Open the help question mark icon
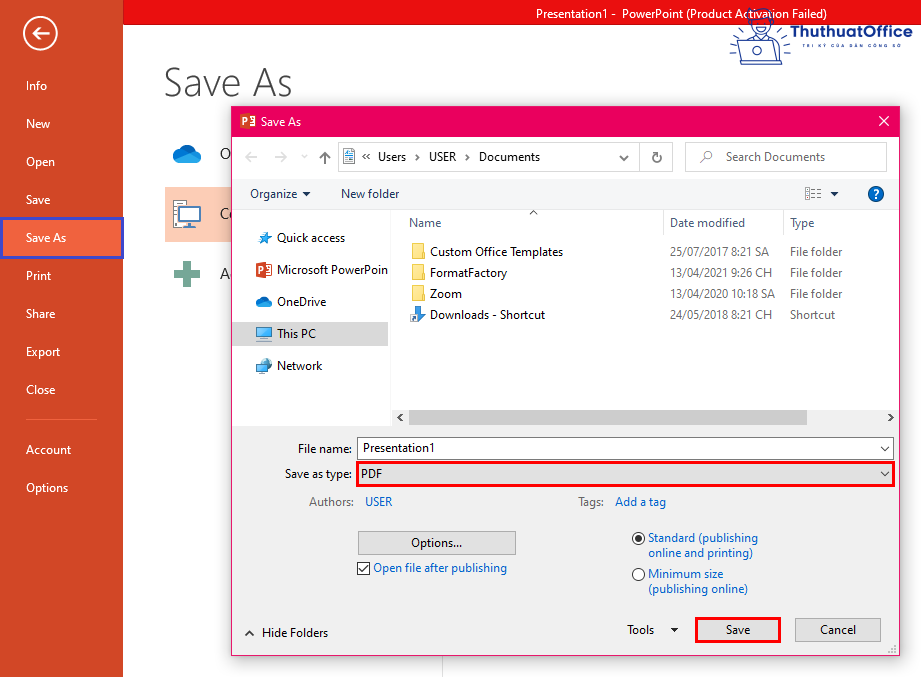The height and width of the screenshot is (677, 921). coord(876,194)
